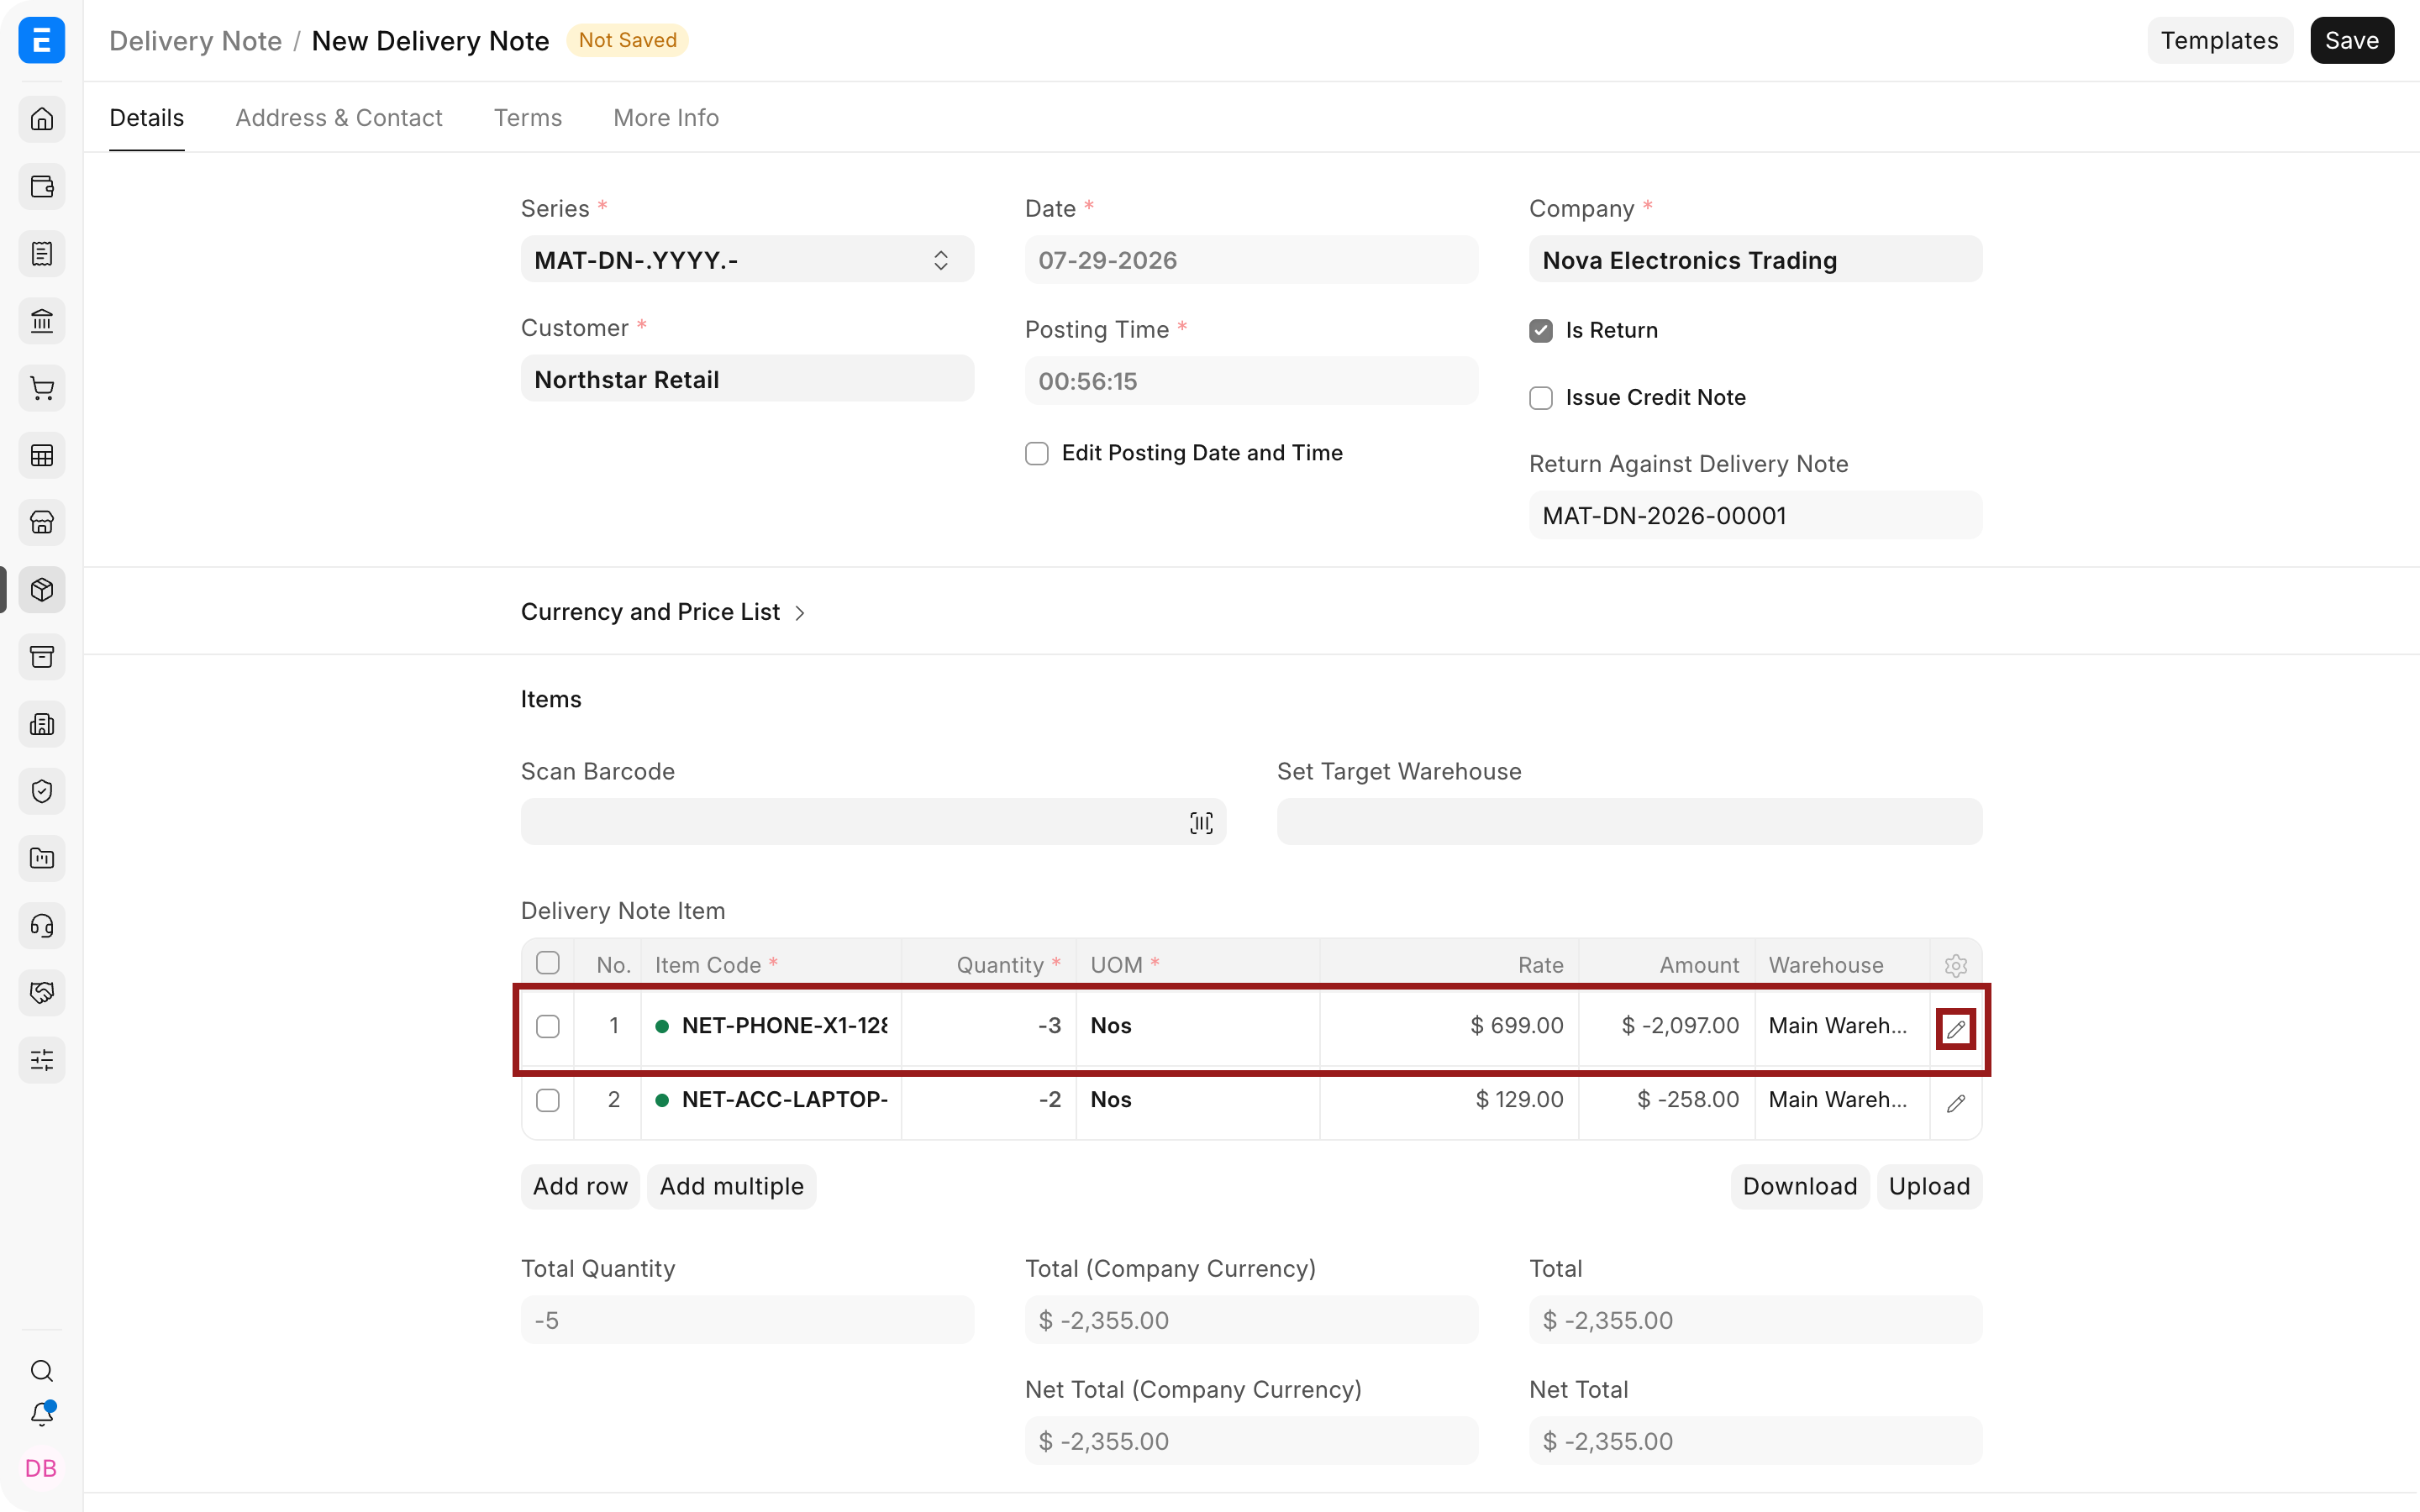
Task: Open the shopping cart sidebar icon
Action: (x=42, y=388)
